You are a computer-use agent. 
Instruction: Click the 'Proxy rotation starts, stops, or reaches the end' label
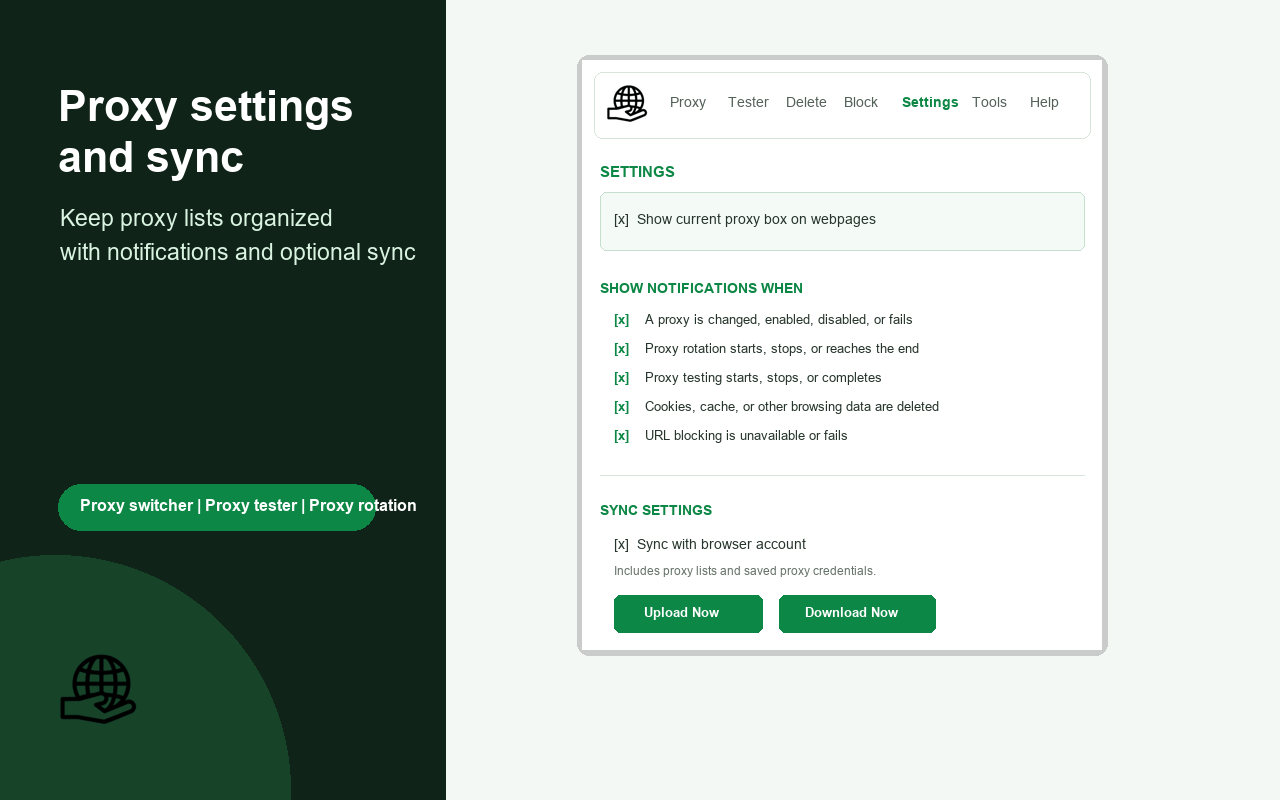coord(782,349)
